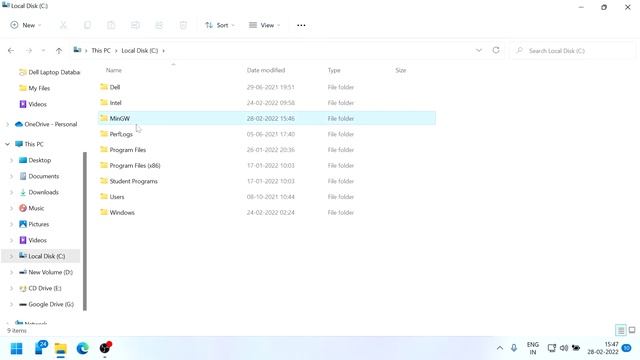Expand the Desktop tree node

(11, 160)
